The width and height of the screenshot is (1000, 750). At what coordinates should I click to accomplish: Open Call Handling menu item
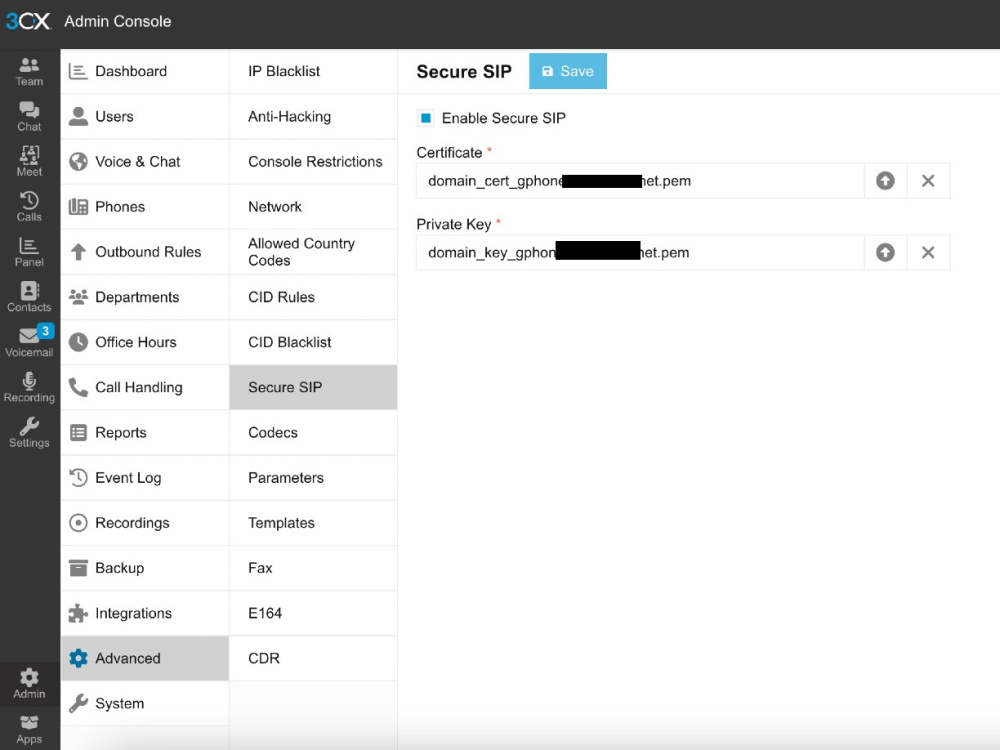145,387
